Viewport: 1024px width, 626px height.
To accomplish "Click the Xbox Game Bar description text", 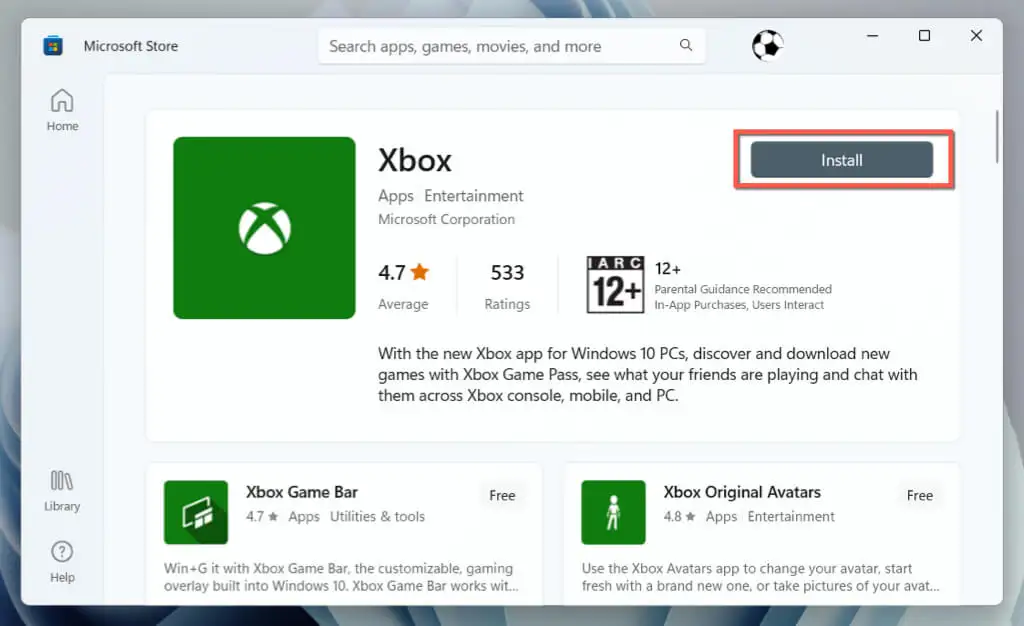I will 342,577.
